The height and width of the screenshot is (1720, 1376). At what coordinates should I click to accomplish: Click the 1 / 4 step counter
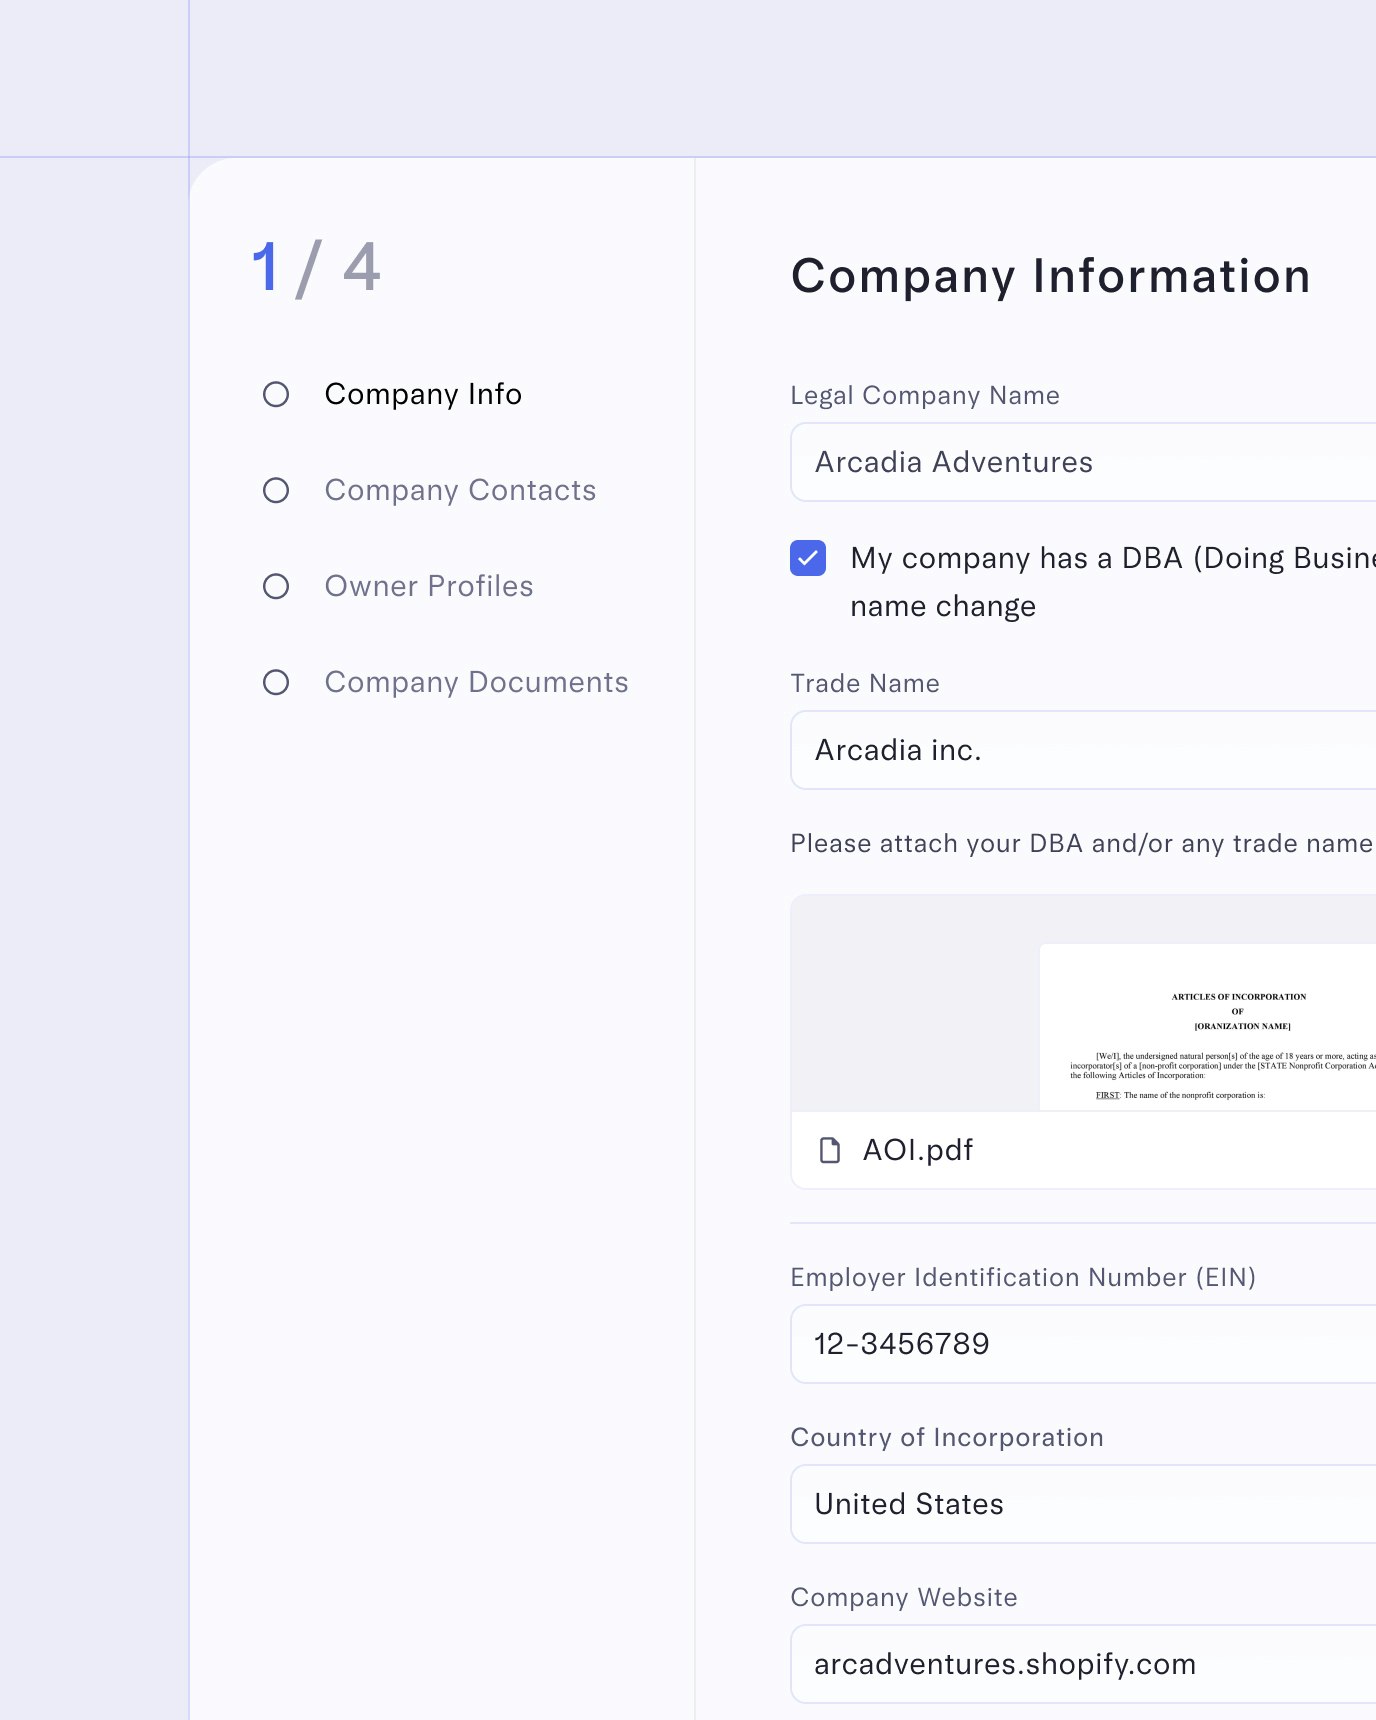pyautogui.click(x=316, y=268)
